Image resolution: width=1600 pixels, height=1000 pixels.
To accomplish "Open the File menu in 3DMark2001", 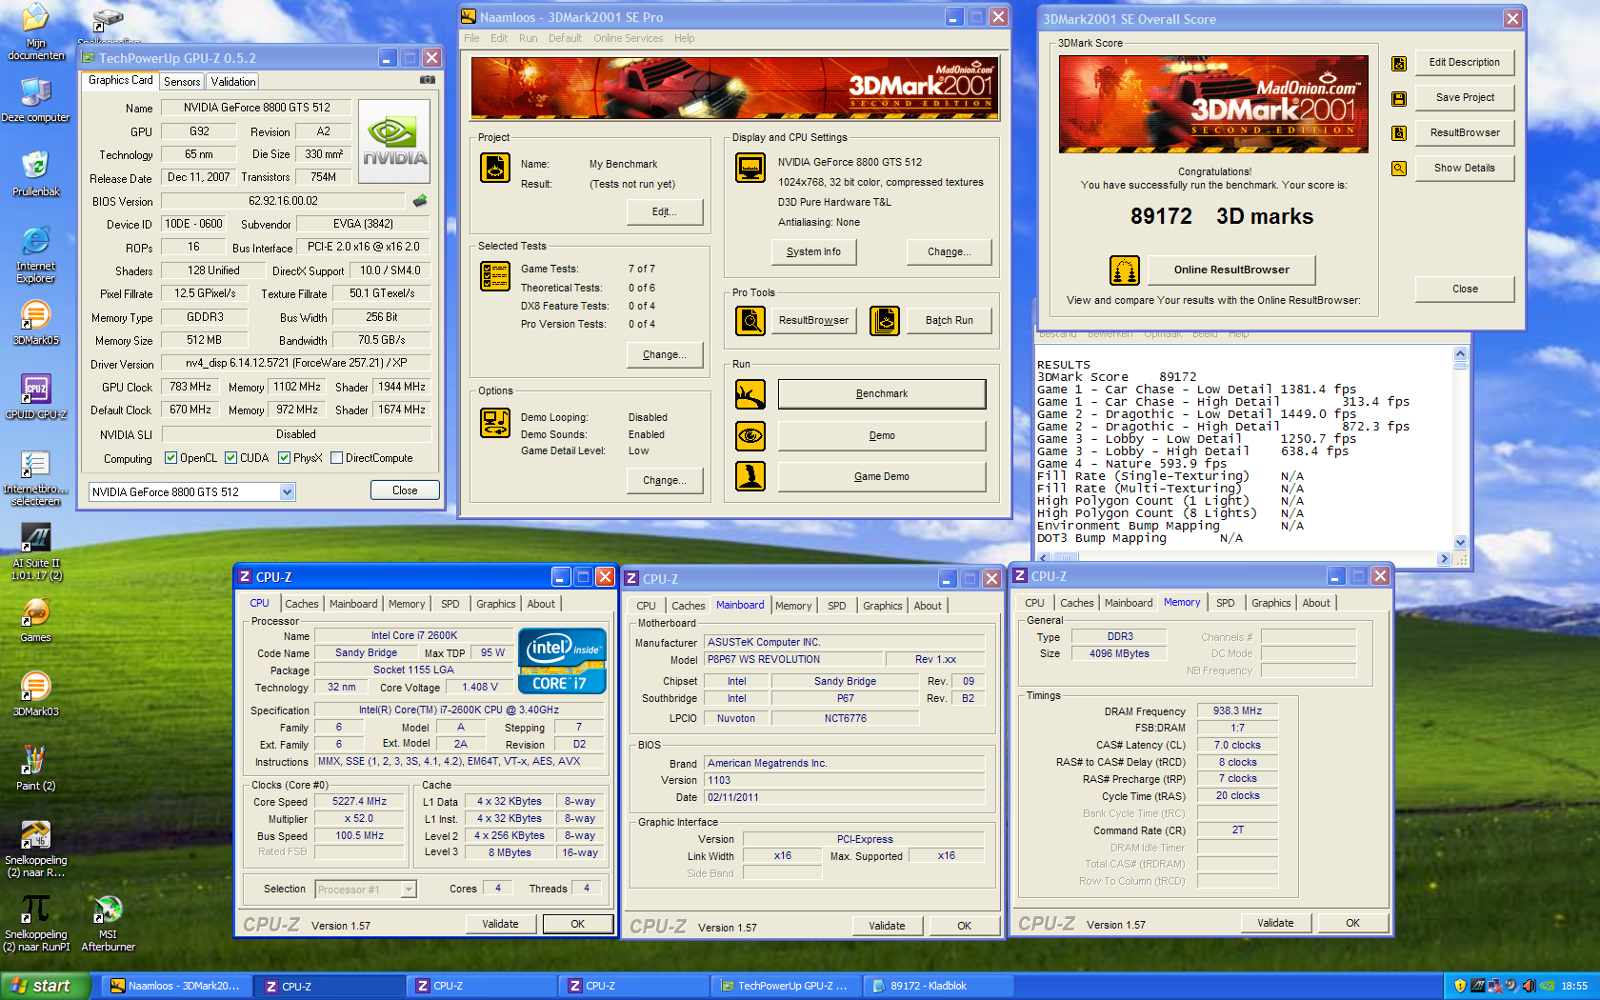I will coord(472,38).
